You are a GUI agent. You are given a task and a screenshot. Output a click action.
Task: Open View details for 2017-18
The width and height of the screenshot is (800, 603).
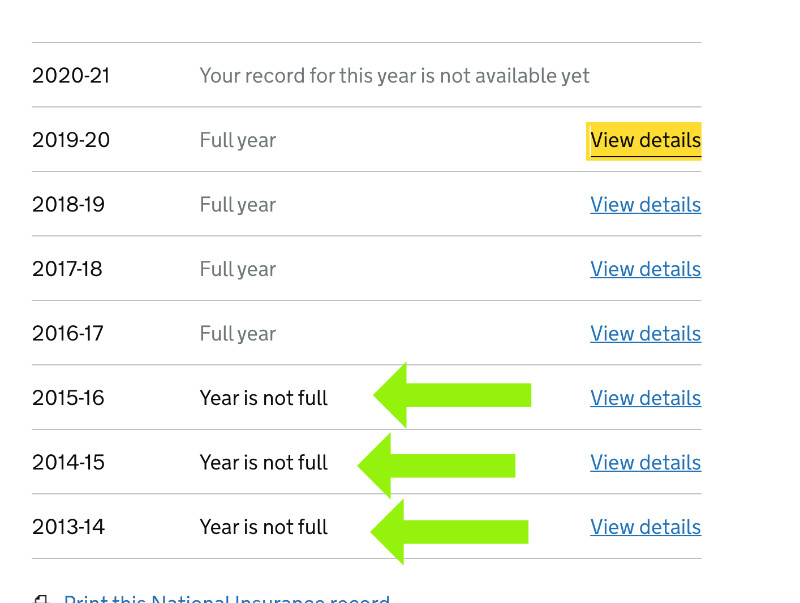645,269
